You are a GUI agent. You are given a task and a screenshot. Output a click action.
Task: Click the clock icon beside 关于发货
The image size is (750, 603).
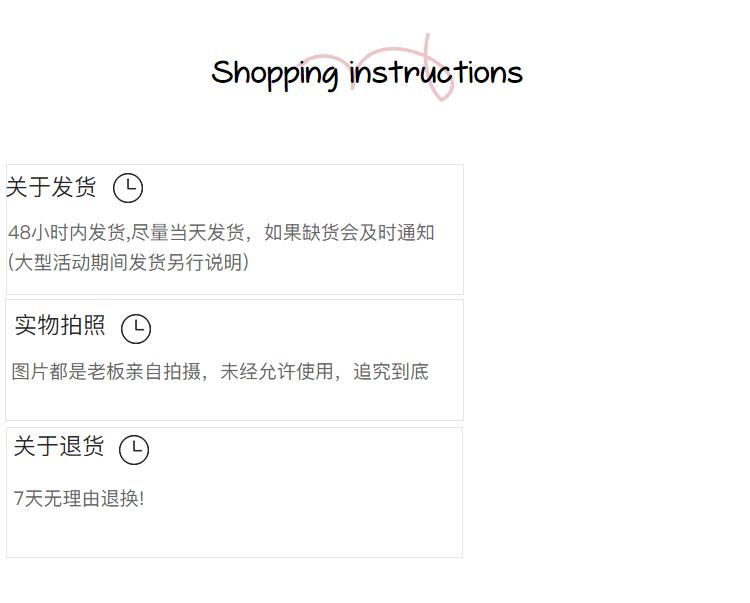[x=128, y=188]
